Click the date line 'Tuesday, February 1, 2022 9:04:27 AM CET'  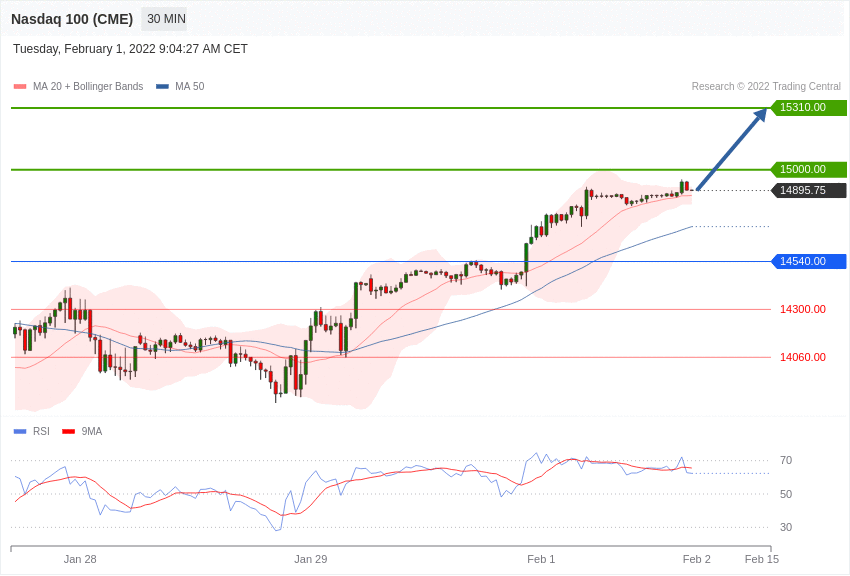click(130, 49)
